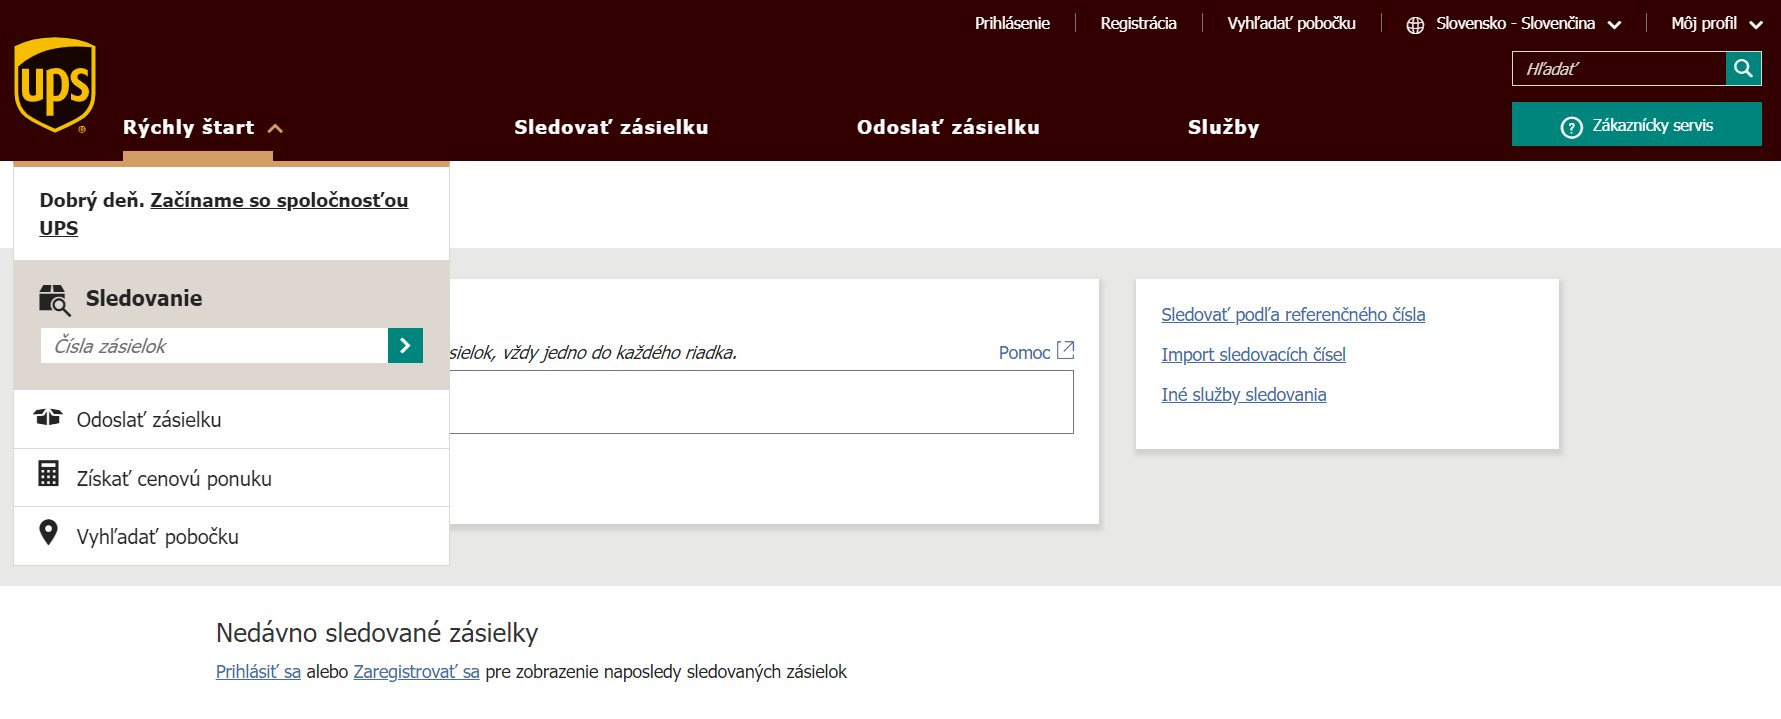Click the search magnifier button
The height and width of the screenshot is (719, 1781).
1743,68
